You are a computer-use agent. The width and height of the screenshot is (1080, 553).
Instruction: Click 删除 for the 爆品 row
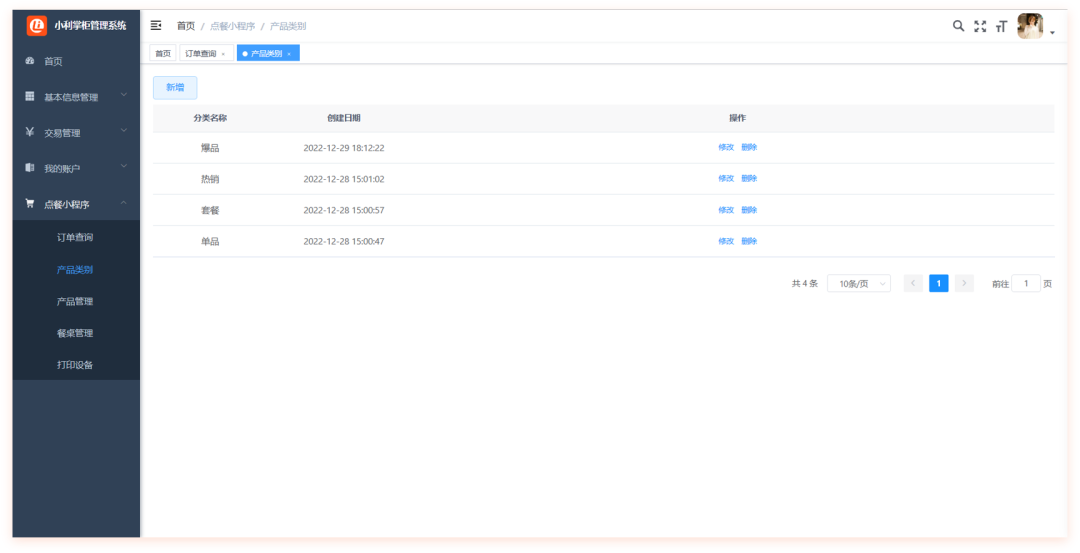[x=749, y=147]
